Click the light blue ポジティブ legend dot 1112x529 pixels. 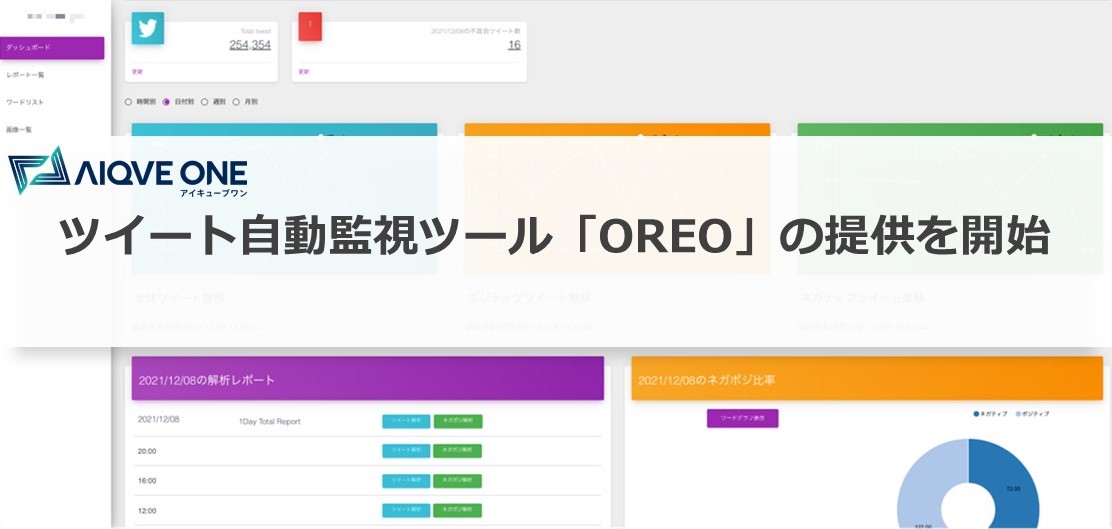1019,413
